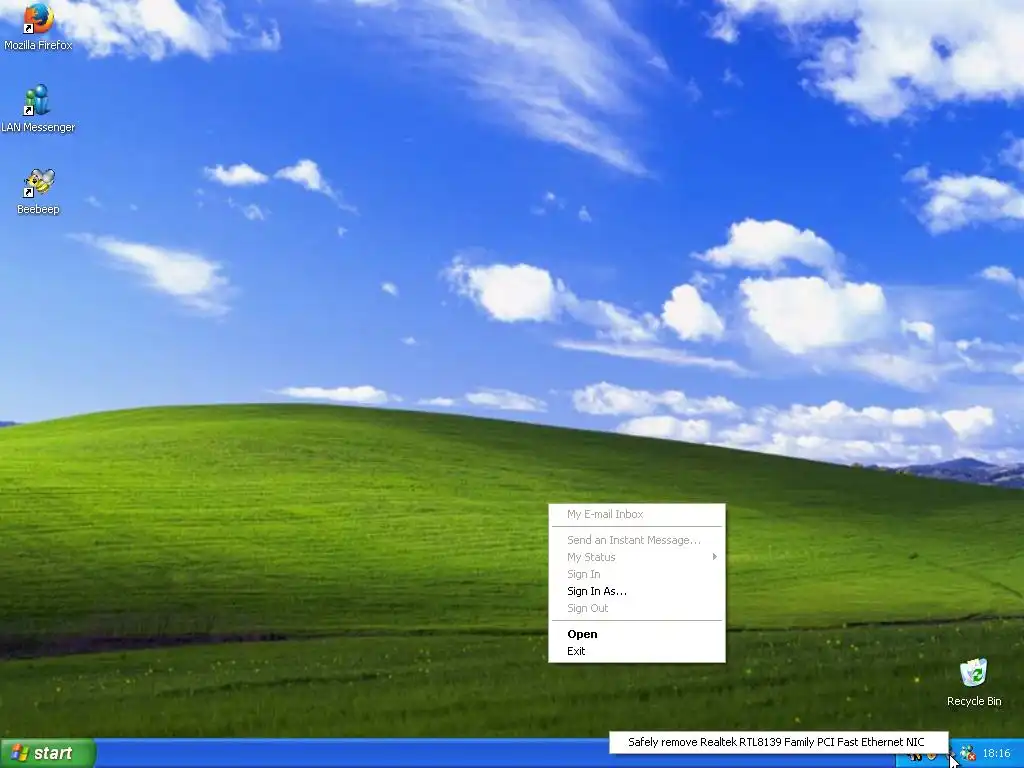Screen dimensions: 1024x768
Task: Click 'Safely remove Realtek RTL8139' popup item
Action: 778,743
